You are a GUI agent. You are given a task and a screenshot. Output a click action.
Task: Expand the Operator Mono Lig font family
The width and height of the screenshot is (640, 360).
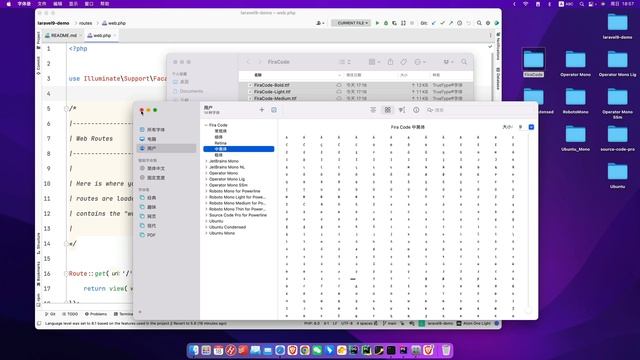click(206, 179)
